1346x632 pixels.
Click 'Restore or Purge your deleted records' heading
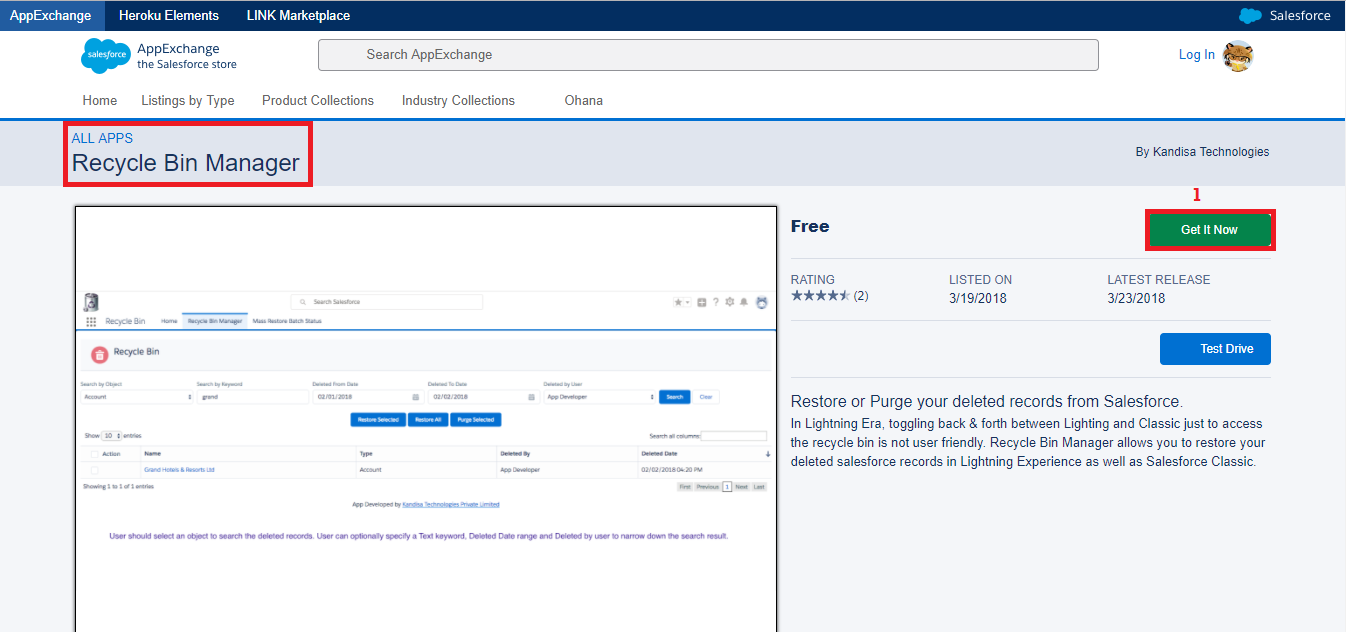[986, 401]
